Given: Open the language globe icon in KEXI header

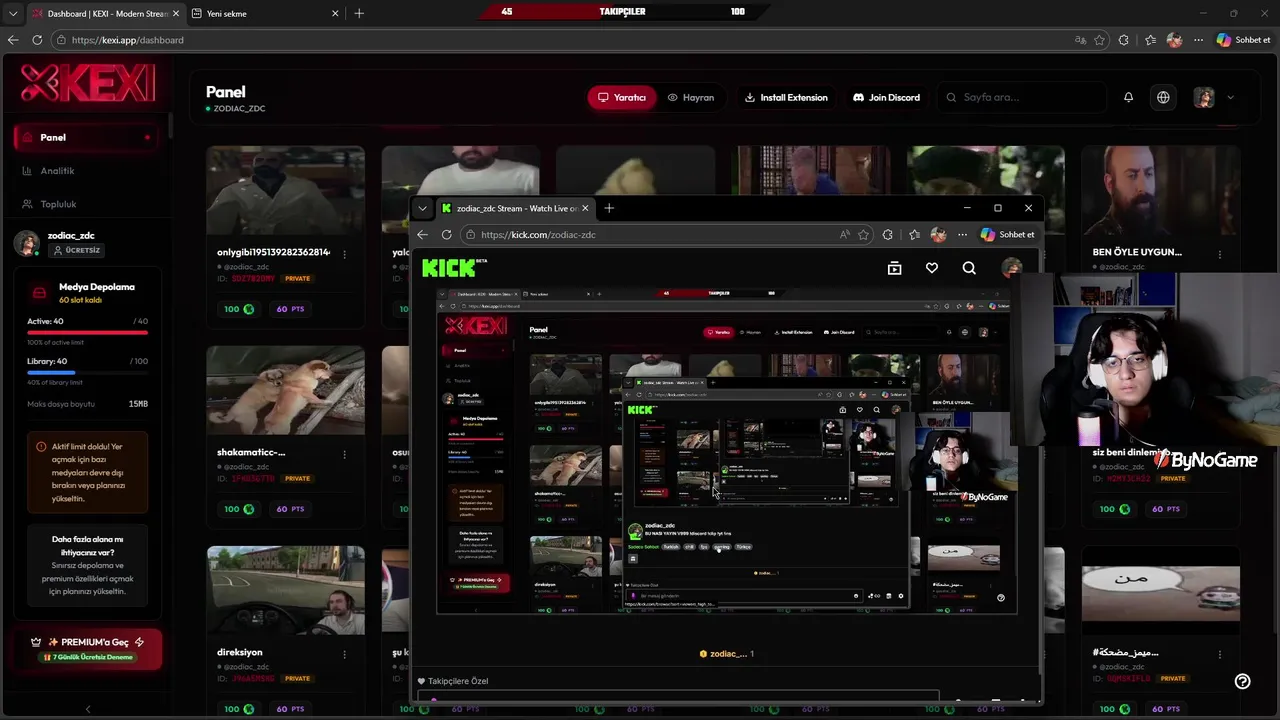Looking at the screenshot, I should point(1163,97).
